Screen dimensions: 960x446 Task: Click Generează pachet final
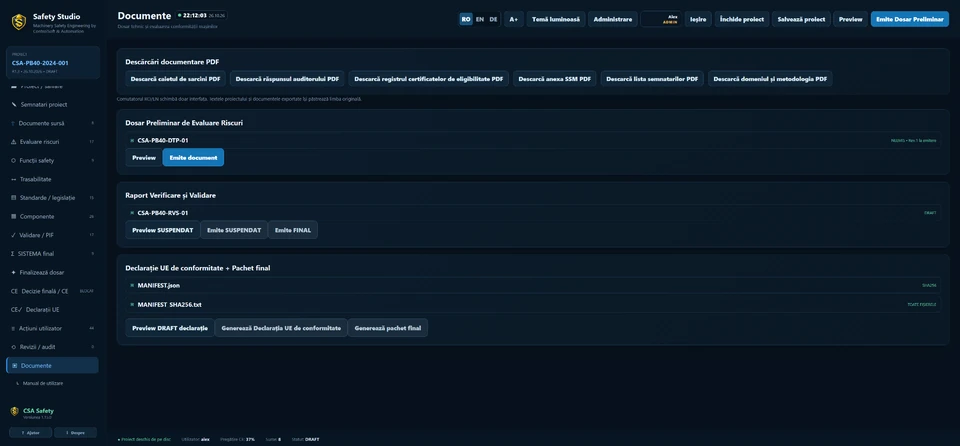point(388,328)
